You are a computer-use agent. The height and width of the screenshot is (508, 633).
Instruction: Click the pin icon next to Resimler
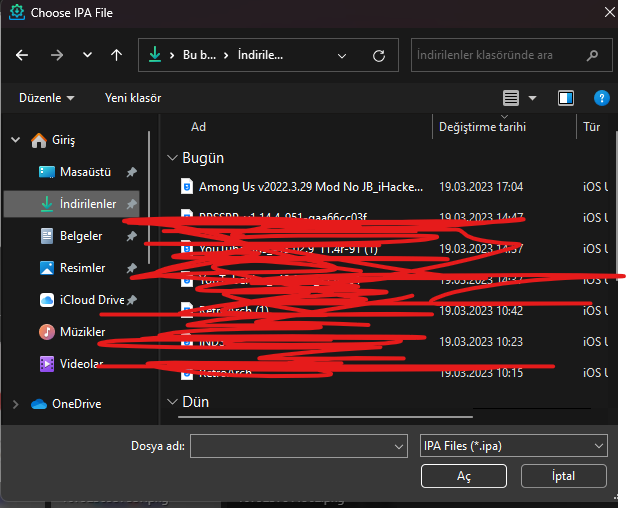coord(132,268)
